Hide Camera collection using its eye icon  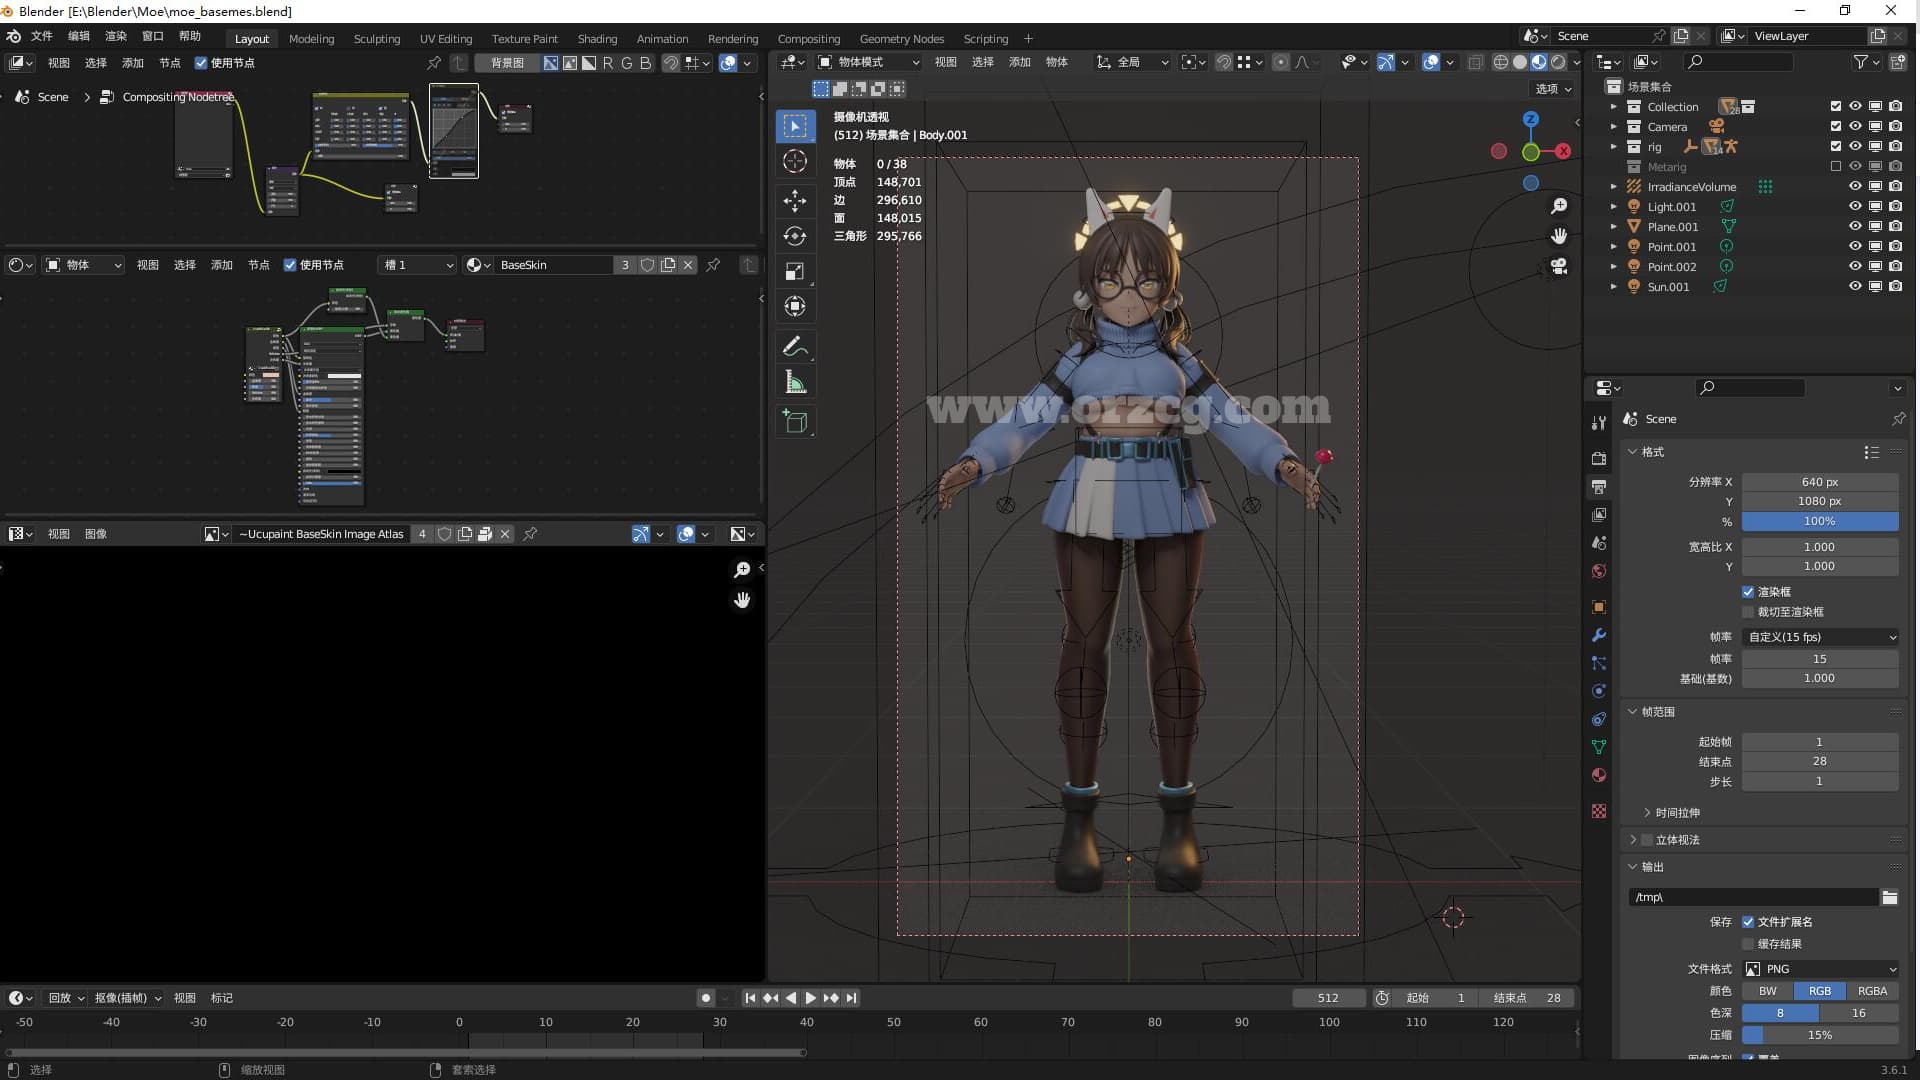pos(1855,126)
